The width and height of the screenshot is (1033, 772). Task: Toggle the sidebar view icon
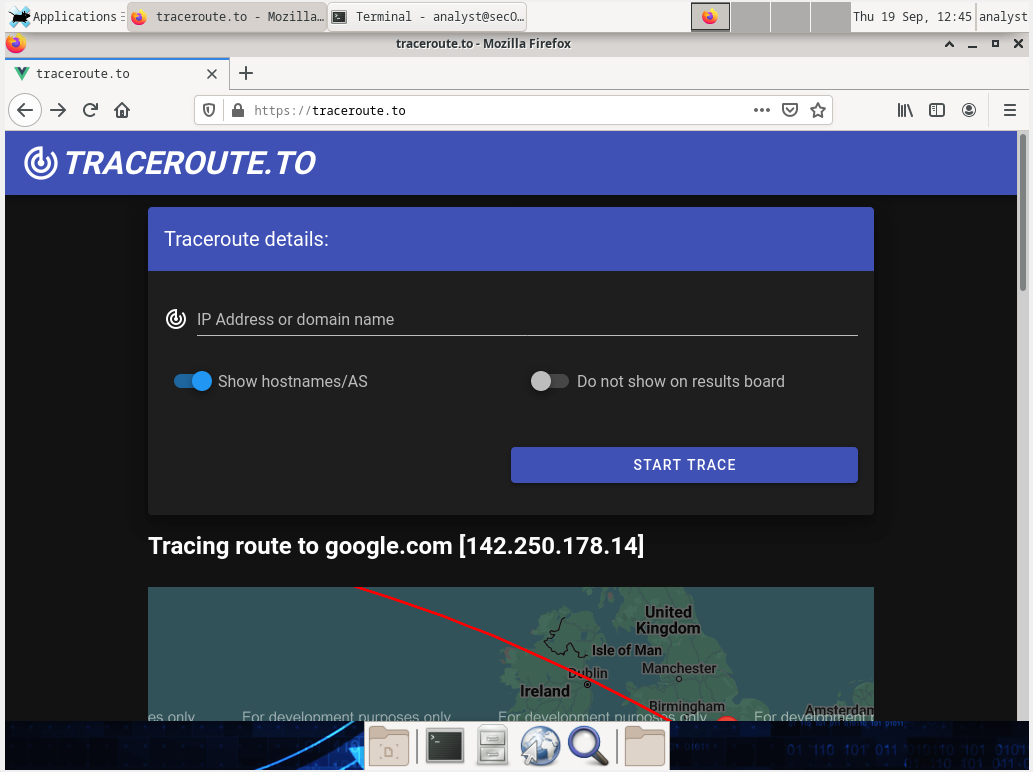click(937, 110)
